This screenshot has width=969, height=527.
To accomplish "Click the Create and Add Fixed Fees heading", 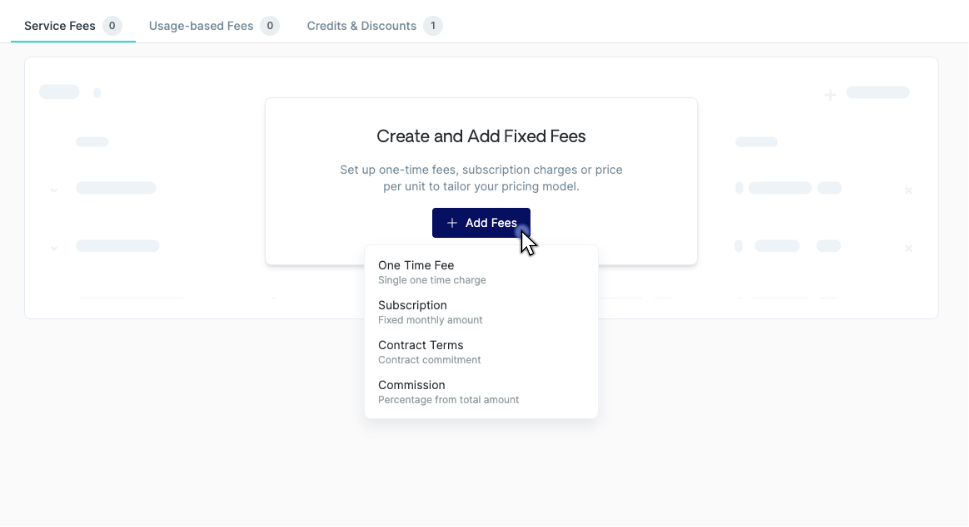I will pos(481,136).
